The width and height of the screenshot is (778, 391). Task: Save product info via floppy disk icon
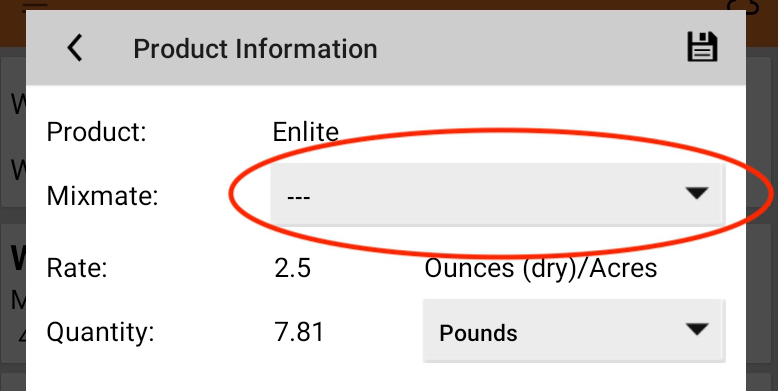tap(702, 47)
